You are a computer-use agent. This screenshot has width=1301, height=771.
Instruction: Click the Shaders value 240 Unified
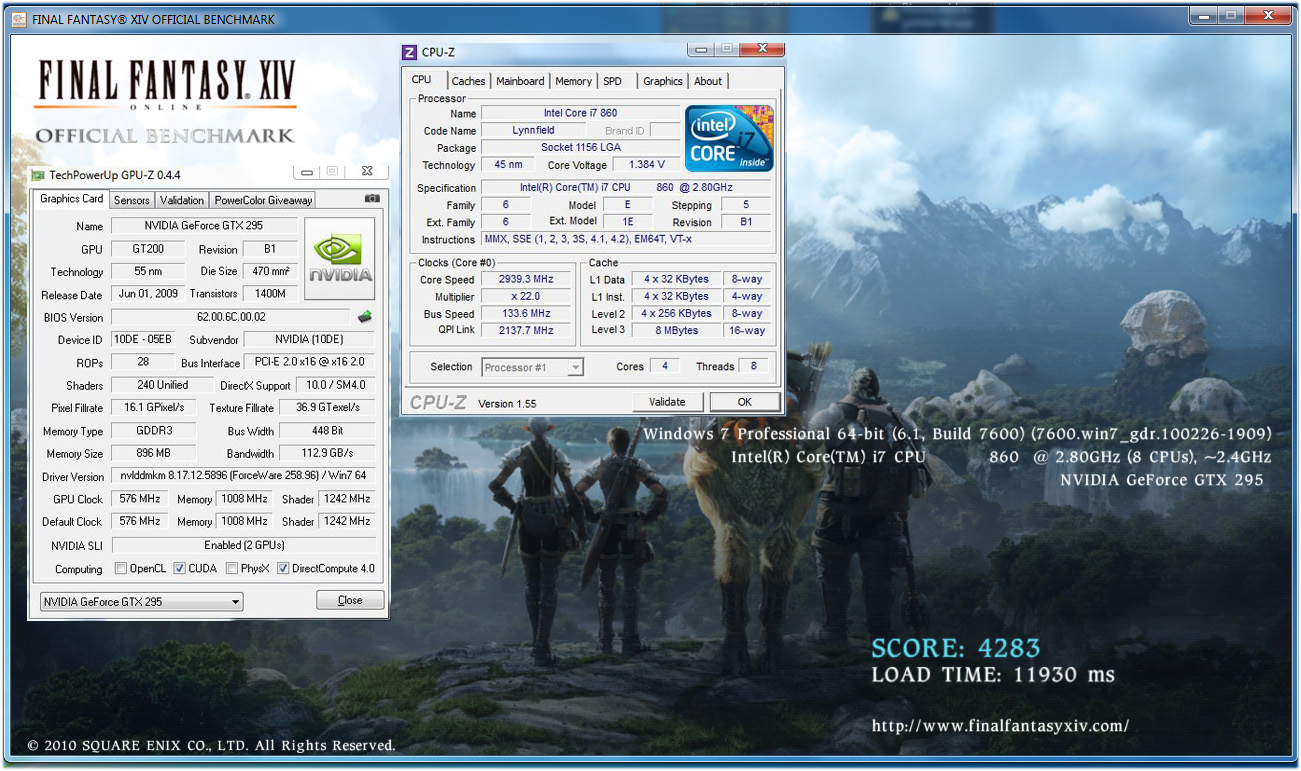point(162,385)
